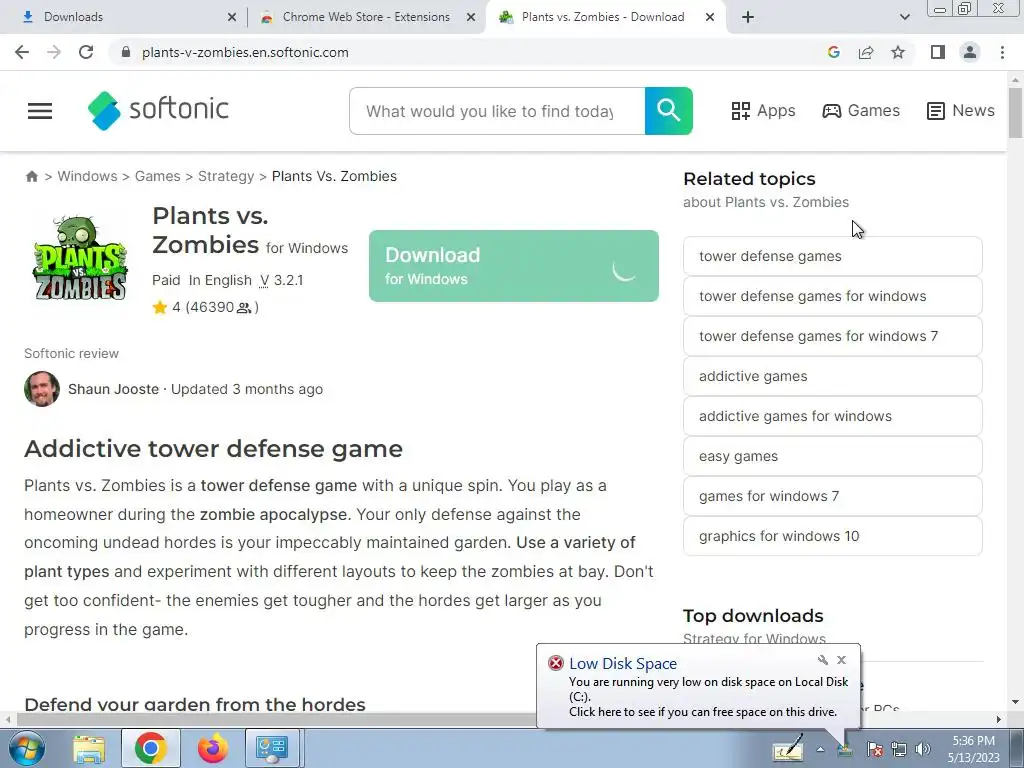This screenshot has height=768, width=1024.
Task: Open the Chrome profile avatar
Action: 970,52
